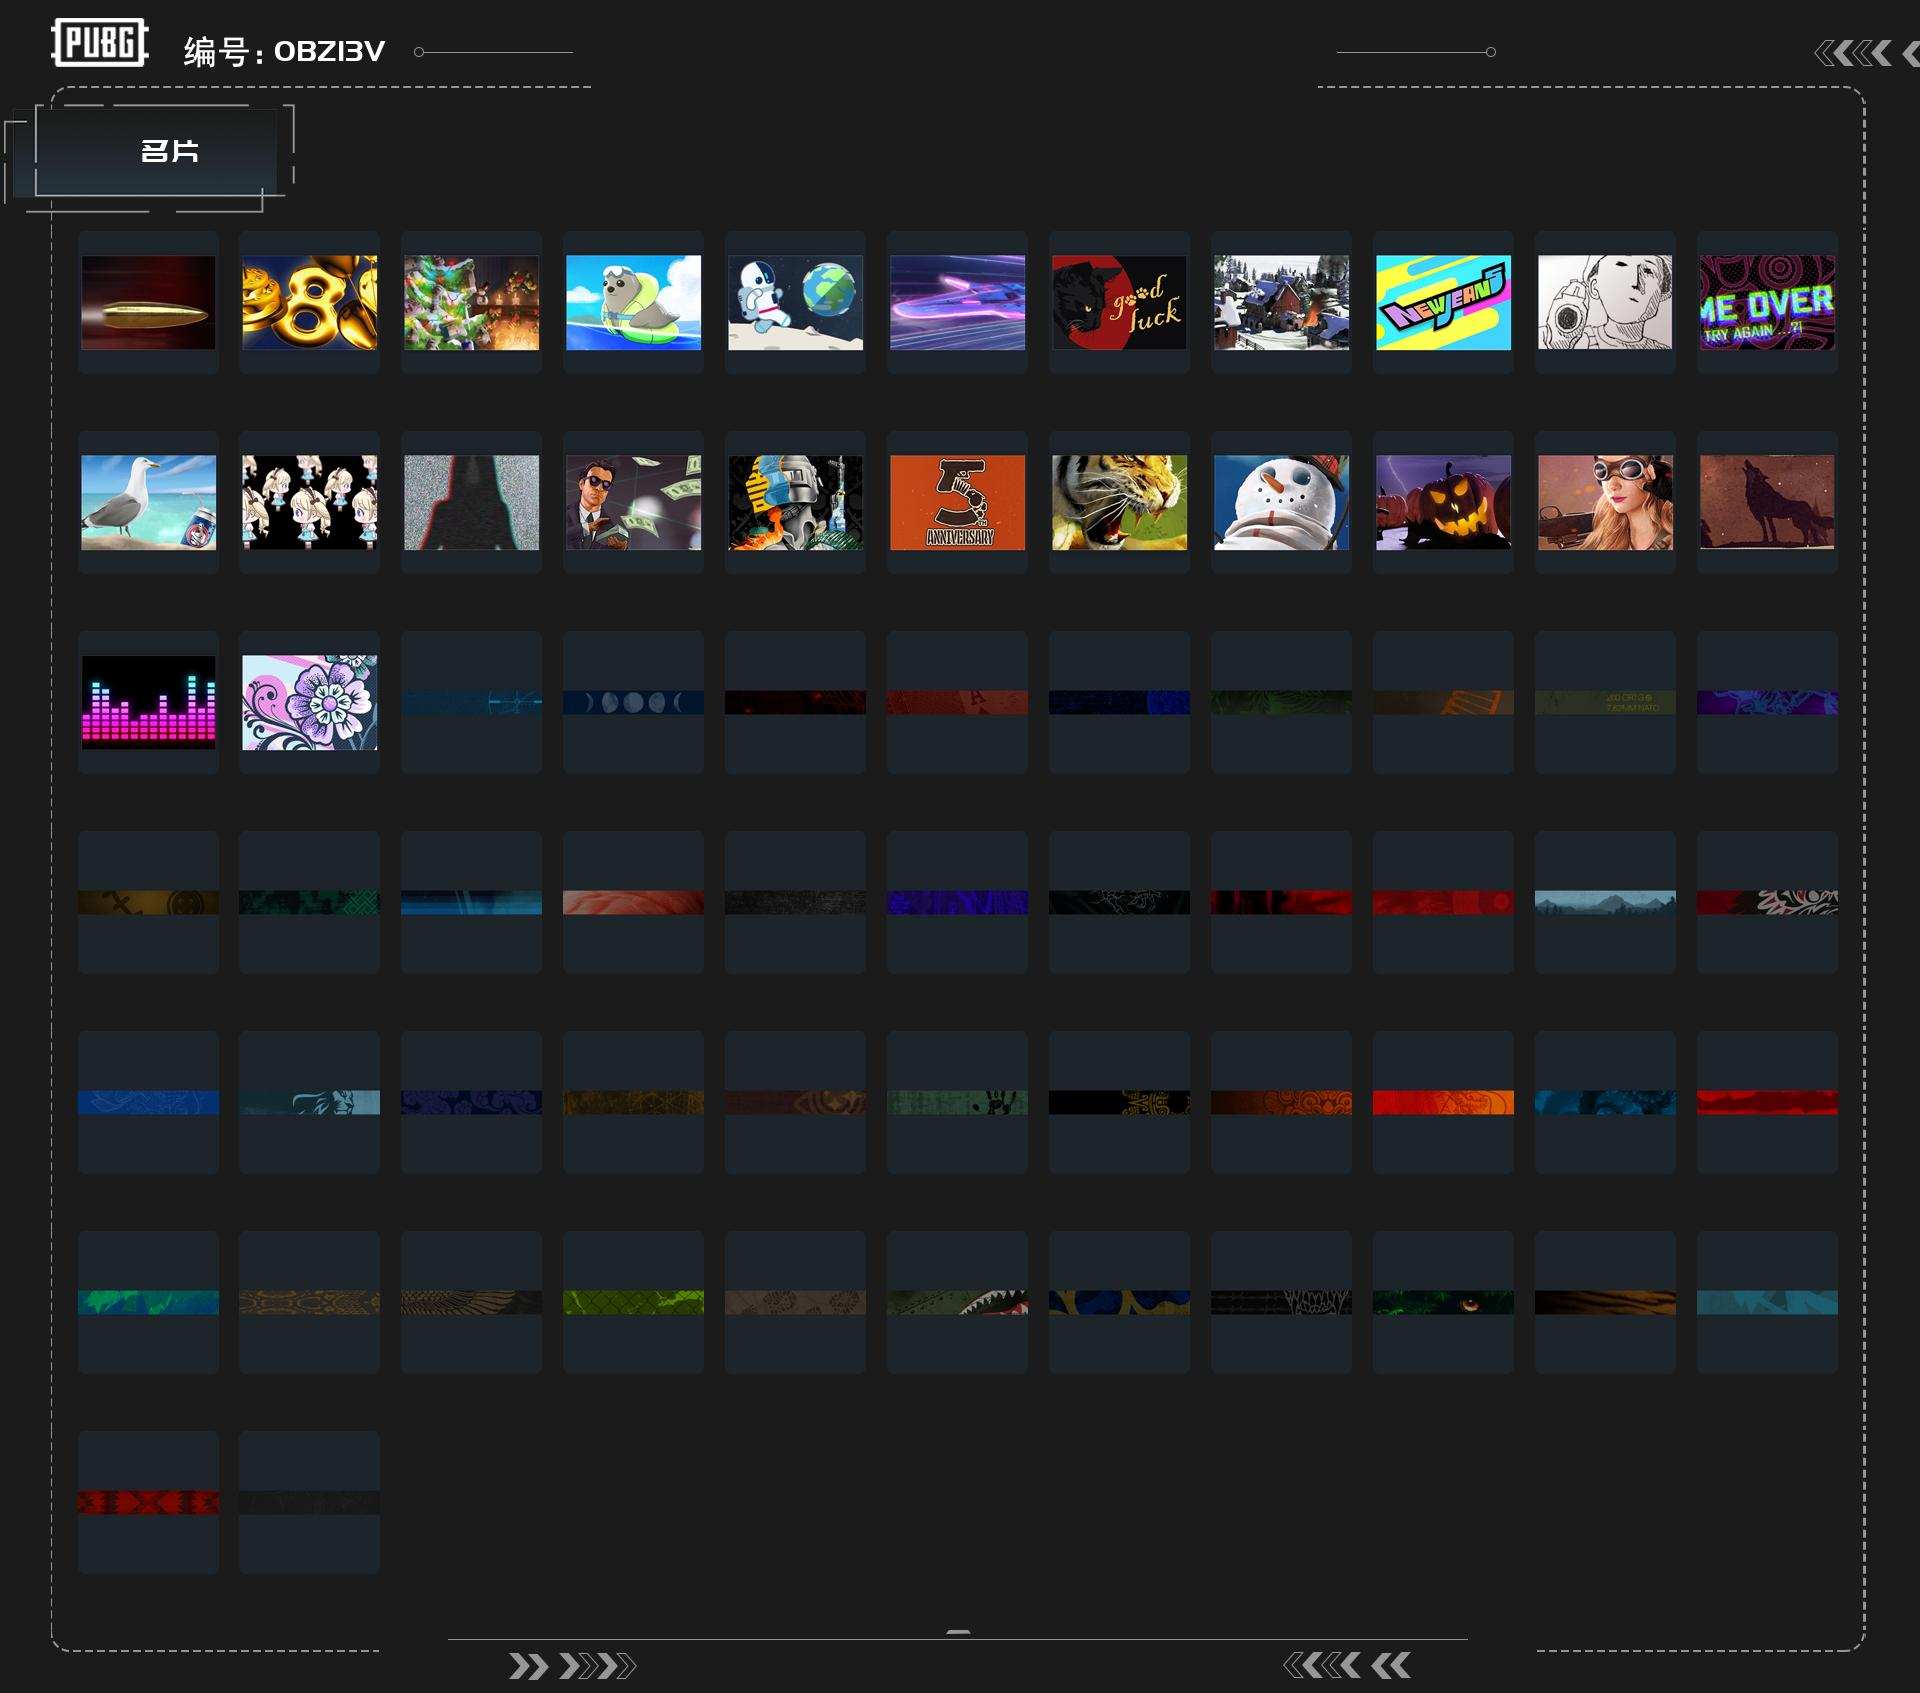Screen dimensions: 1920x1693
Task: Select the snowy village nameplate
Action: click(x=1282, y=302)
